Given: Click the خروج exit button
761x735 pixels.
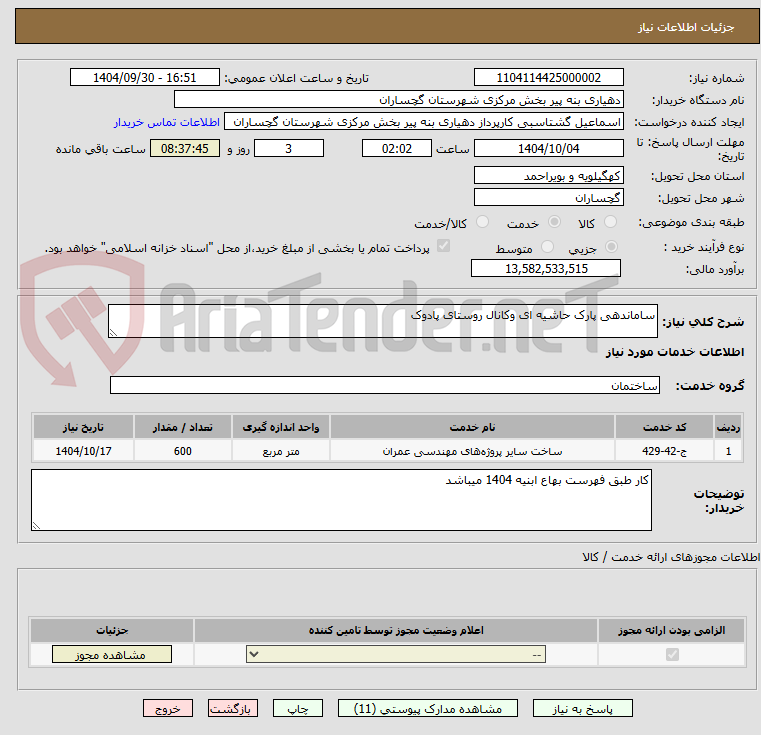Looking at the screenshot, I should 167,708.
